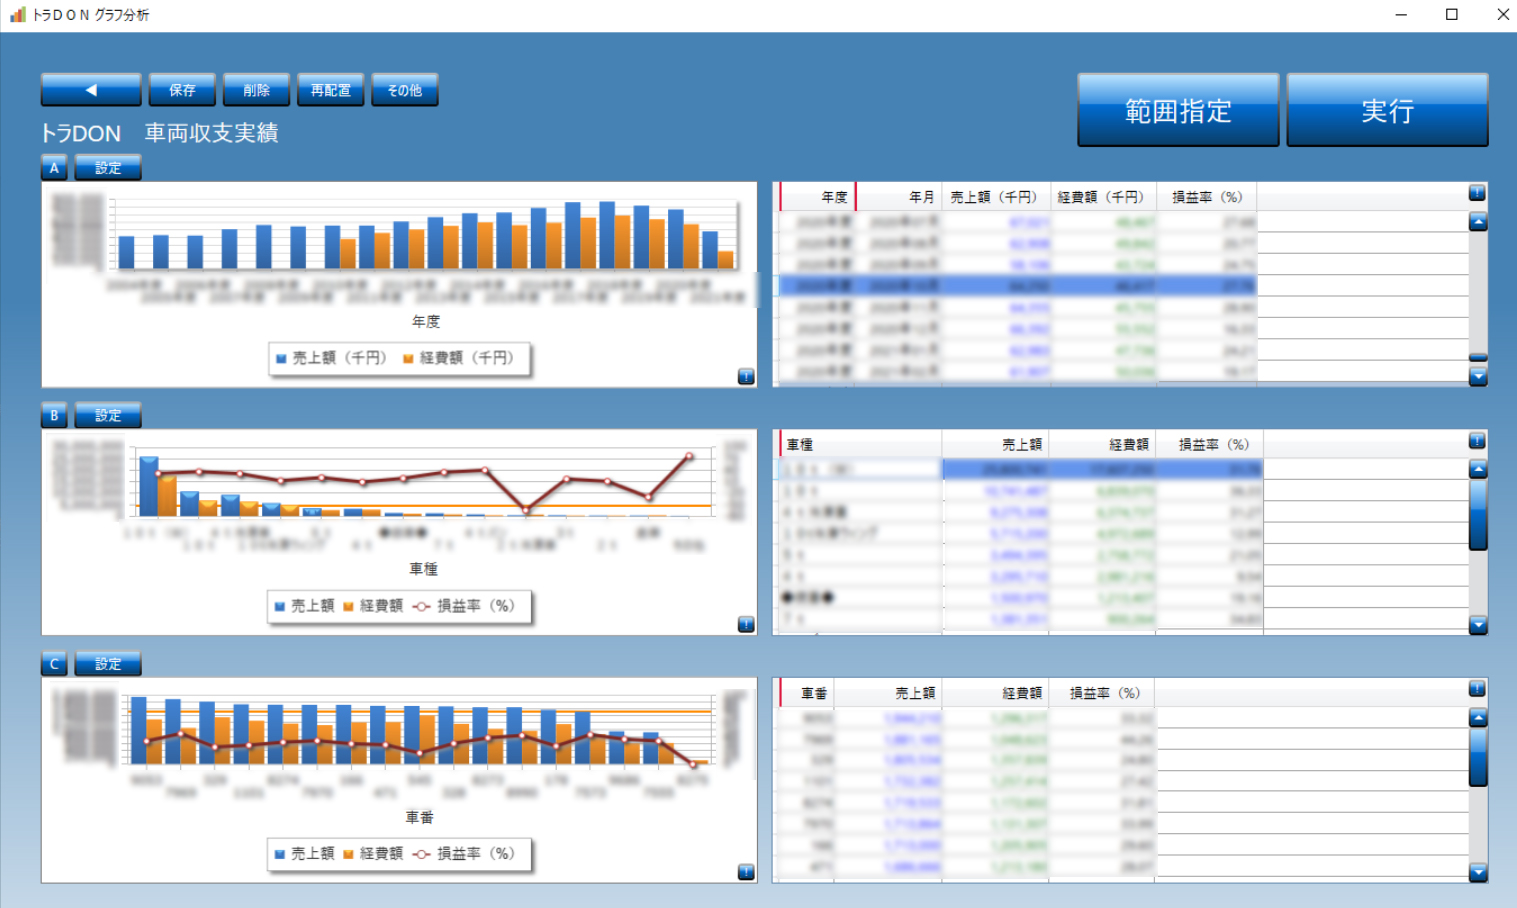The image size is (1517, 908).
Task: Click the exclamation icon in chart C
Action: pos(746,872)
